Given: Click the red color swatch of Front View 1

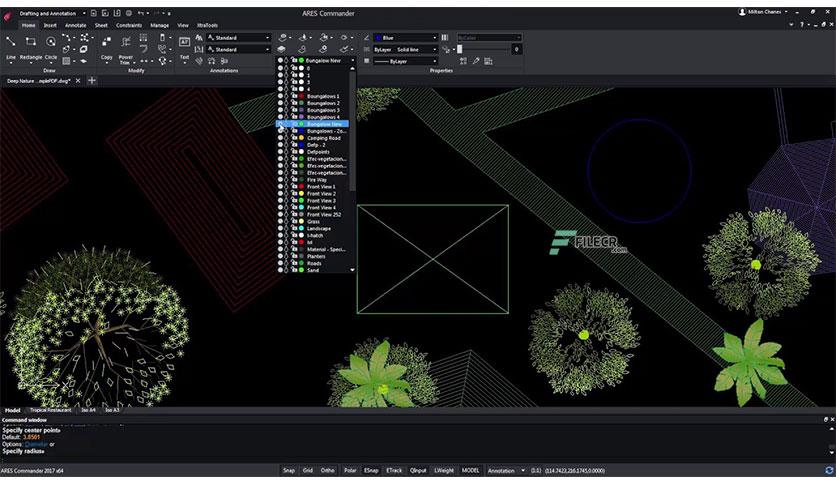Looking at the screenshot, I should pos(301,187).
